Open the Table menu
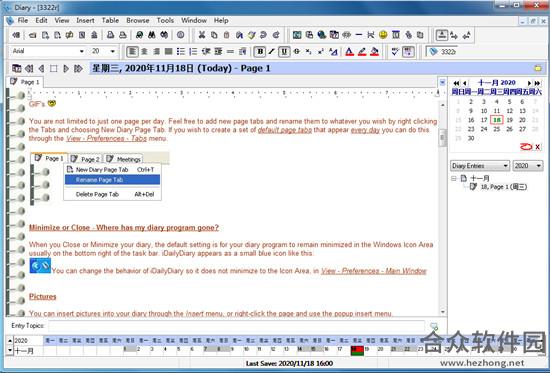 click(x=110, y=20)
